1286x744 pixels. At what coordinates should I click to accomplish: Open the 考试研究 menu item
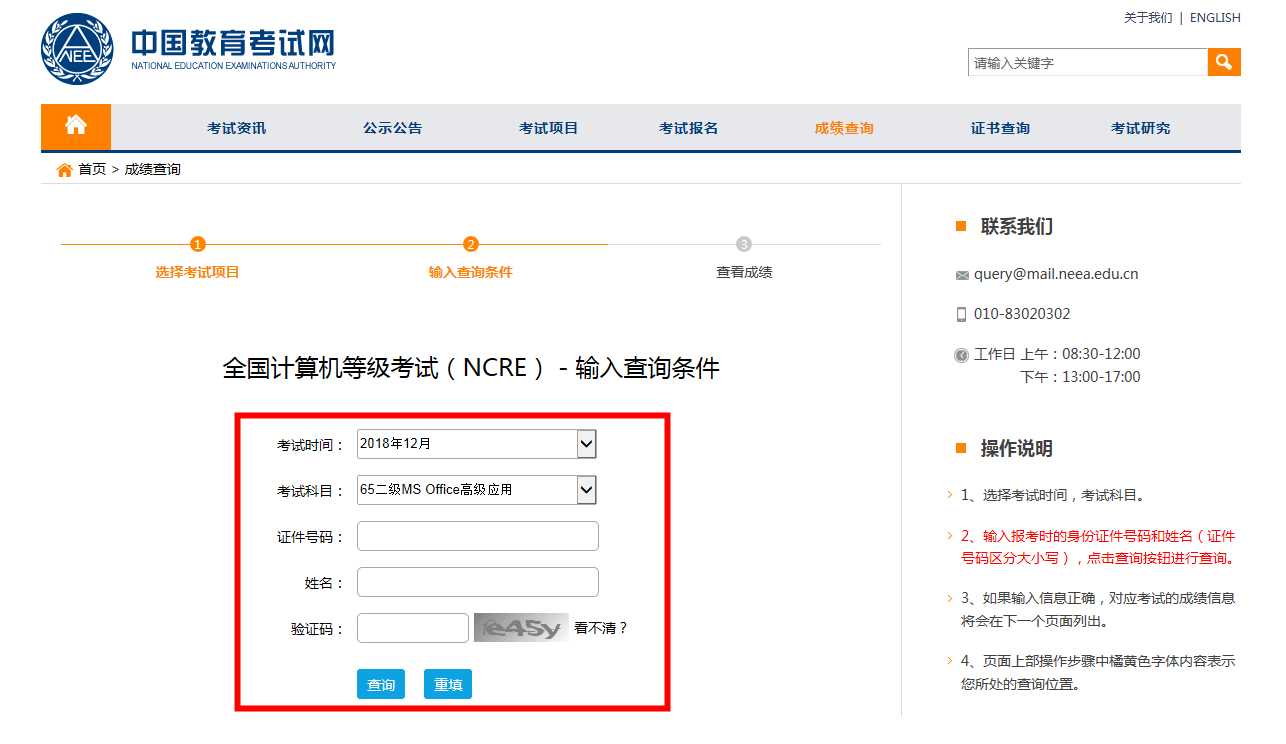[1141, 128]
